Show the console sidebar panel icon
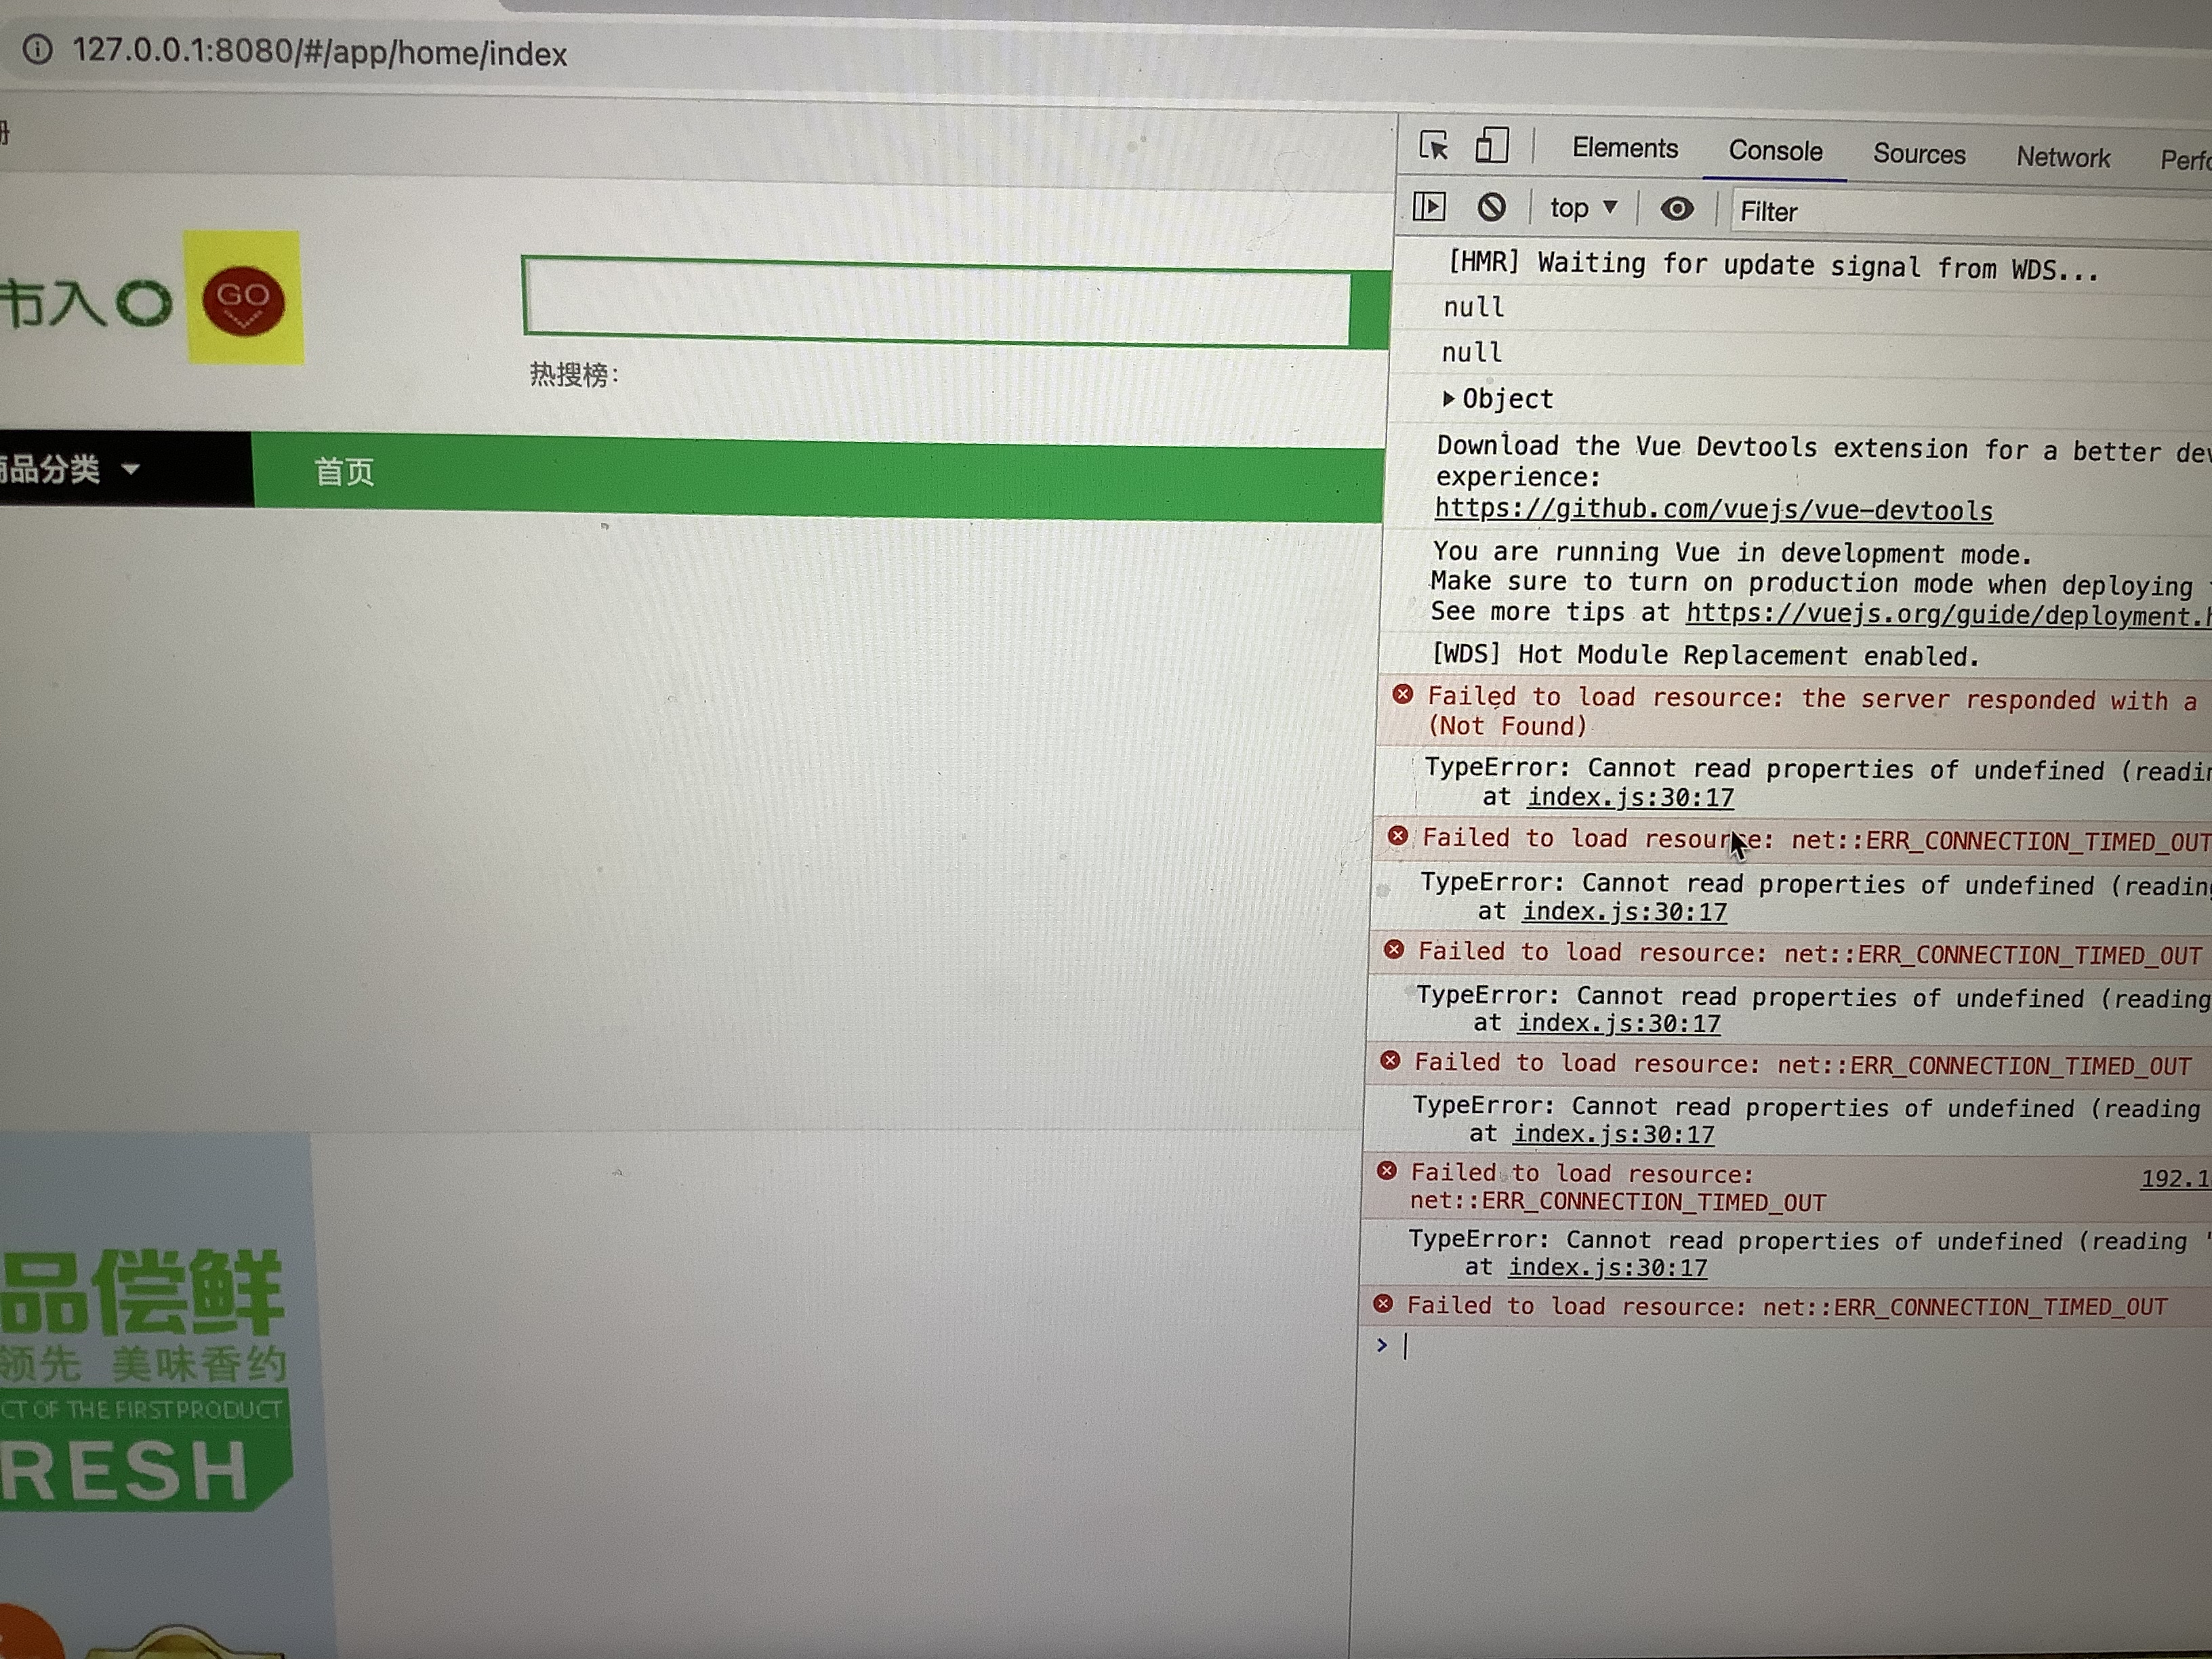2212x1659 pixels. pos(1429,207)
